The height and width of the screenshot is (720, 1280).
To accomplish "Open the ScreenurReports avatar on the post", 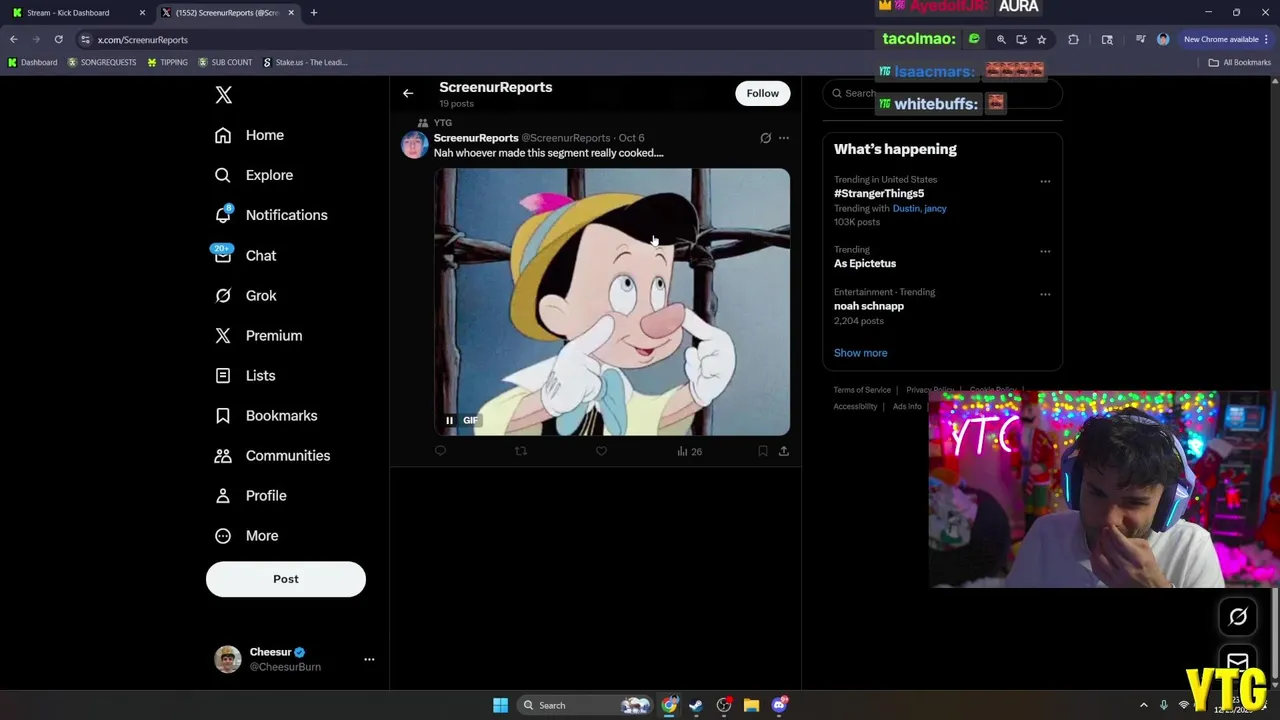I will click(x=415, y=145).
